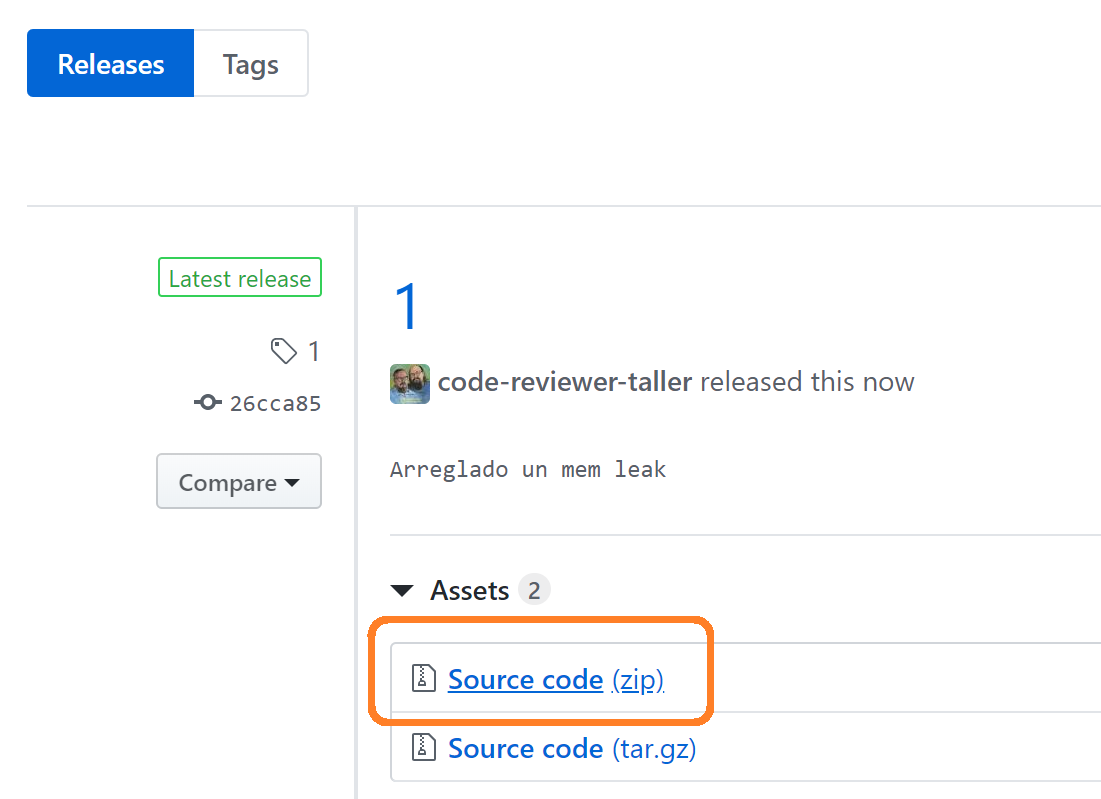Select the Releases tab
The width and height of the screenshot is (1101, 799).
(110, 63)
